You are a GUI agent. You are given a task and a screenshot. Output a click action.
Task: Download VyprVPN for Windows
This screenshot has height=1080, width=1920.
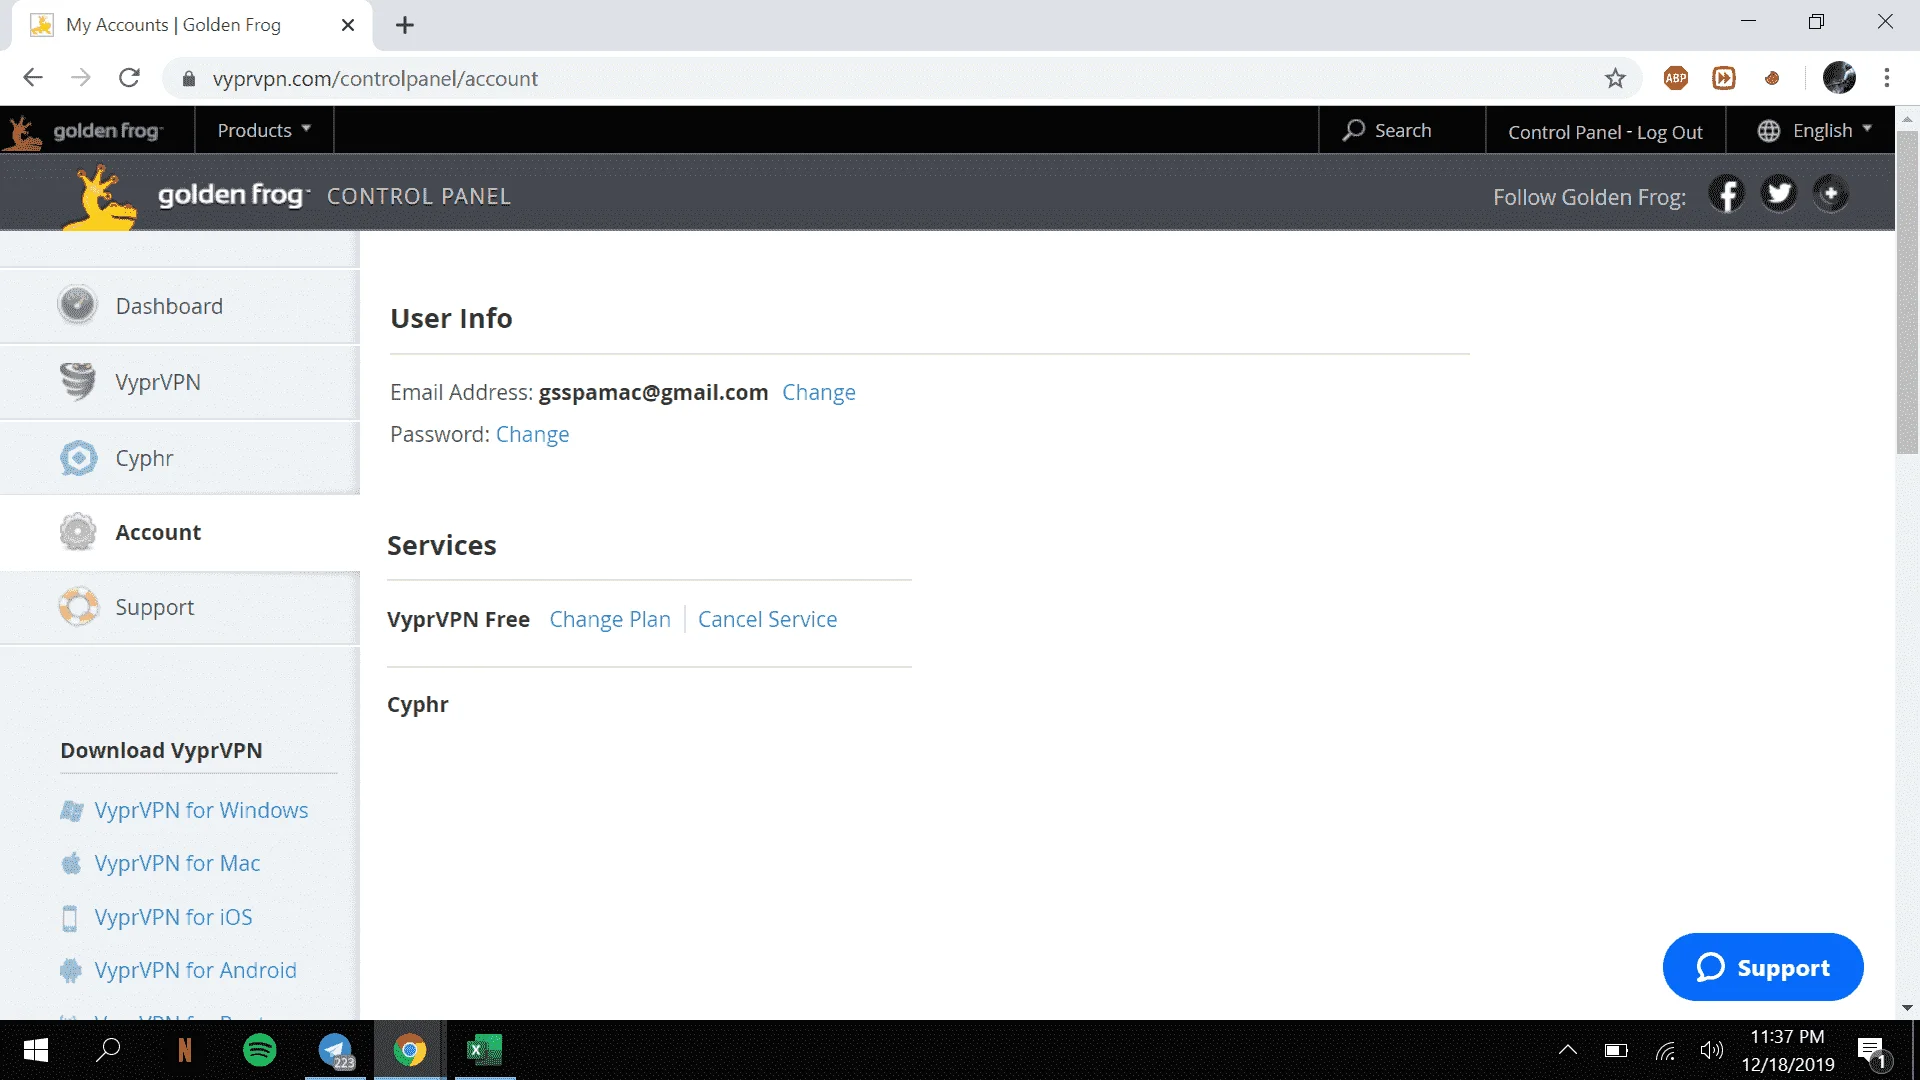pos(201,810)
